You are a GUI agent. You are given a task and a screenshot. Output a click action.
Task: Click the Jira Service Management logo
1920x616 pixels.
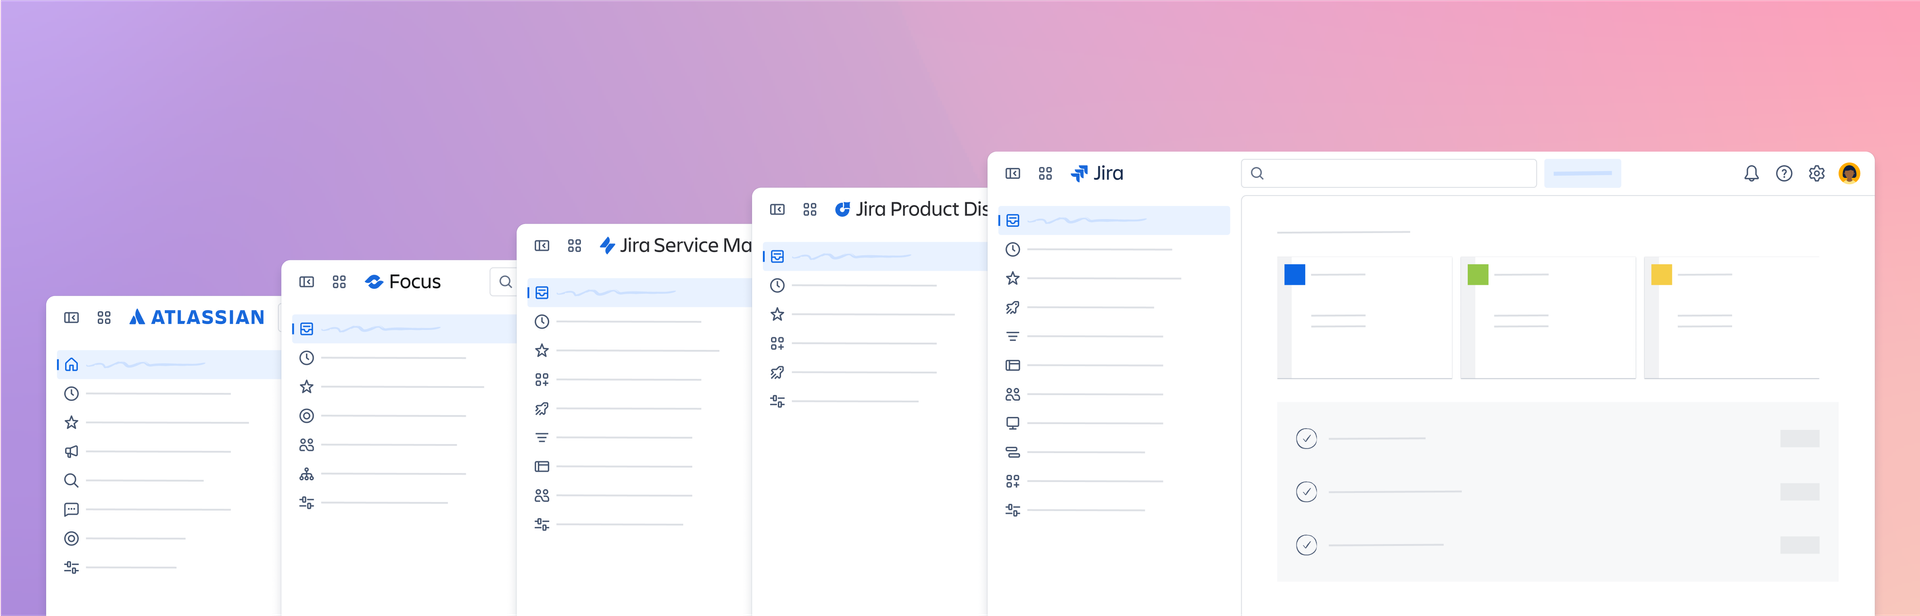point(675,246)
